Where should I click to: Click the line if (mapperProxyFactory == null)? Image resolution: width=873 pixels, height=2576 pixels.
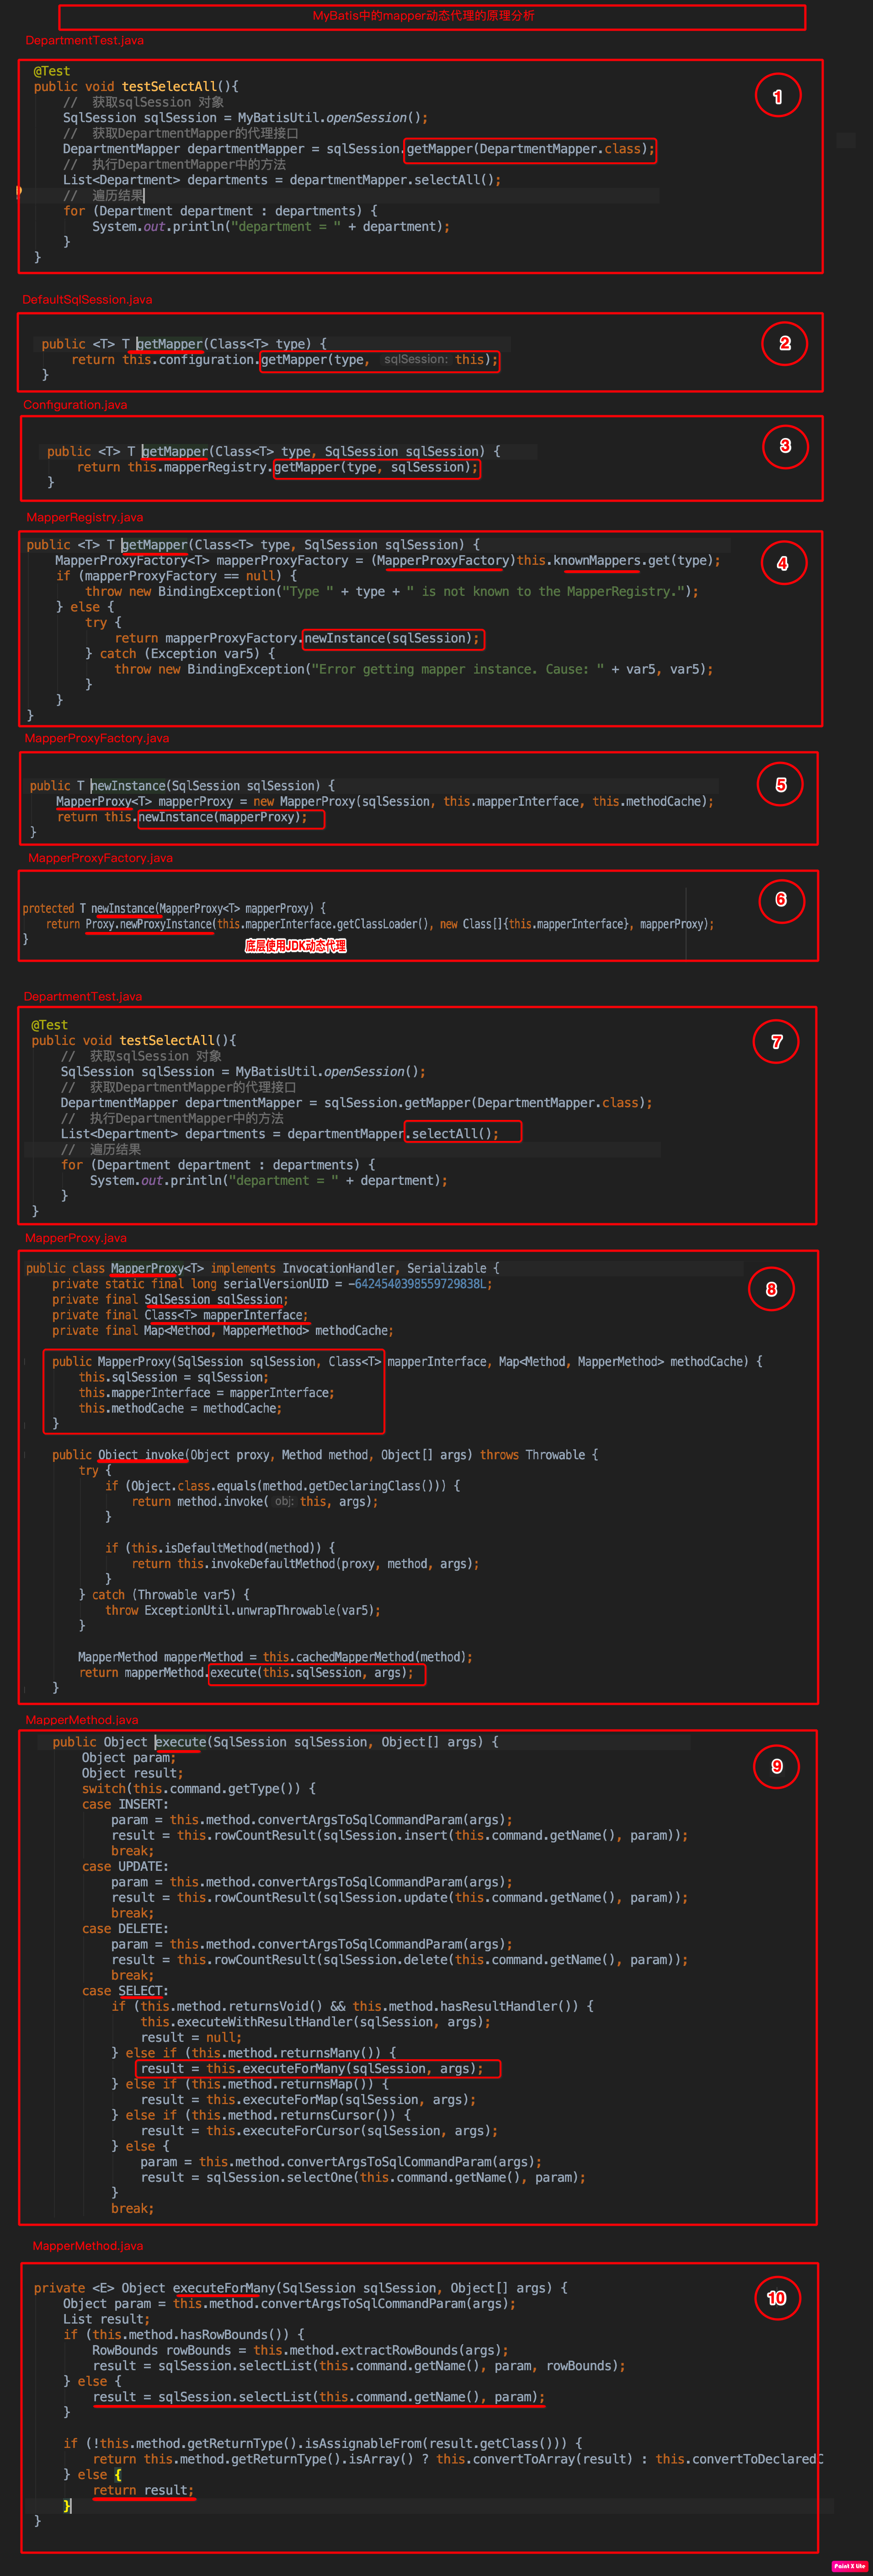176,576
